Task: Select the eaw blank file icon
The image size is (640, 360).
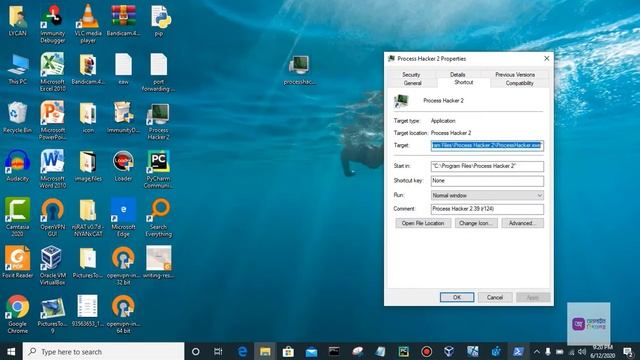Action: [x=123, y=69]
